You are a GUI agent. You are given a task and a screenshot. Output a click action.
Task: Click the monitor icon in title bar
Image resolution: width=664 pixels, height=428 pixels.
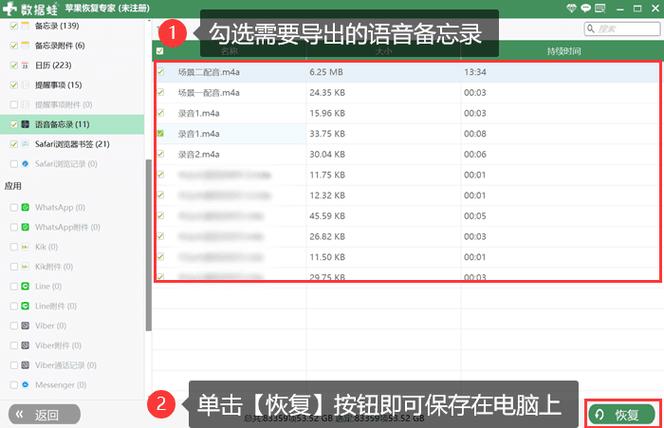pos(600,8)
